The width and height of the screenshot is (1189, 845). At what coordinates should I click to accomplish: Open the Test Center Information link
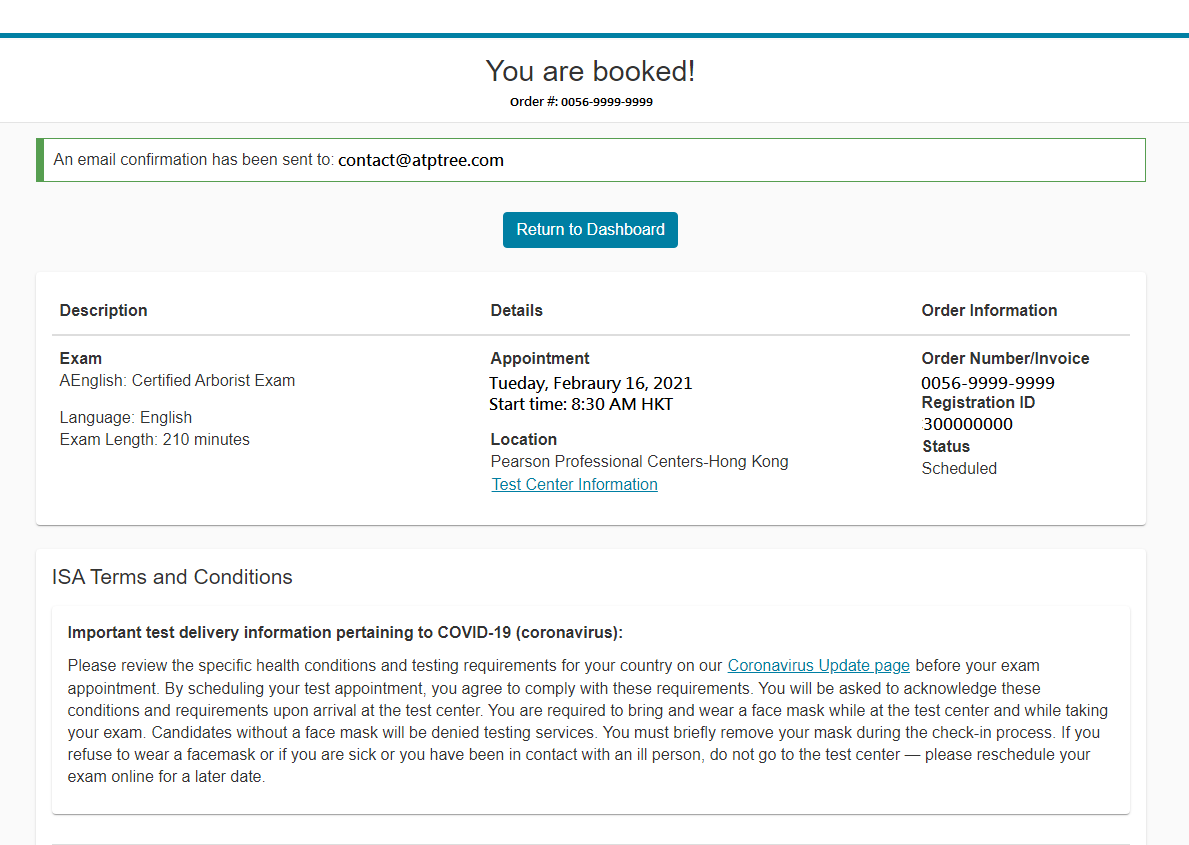(574, 484)
